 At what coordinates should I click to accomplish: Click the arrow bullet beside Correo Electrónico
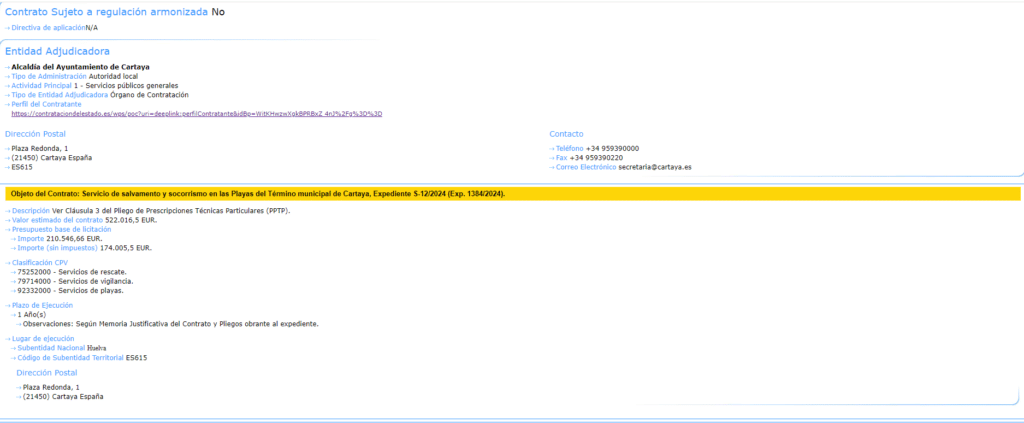point(552,167)
